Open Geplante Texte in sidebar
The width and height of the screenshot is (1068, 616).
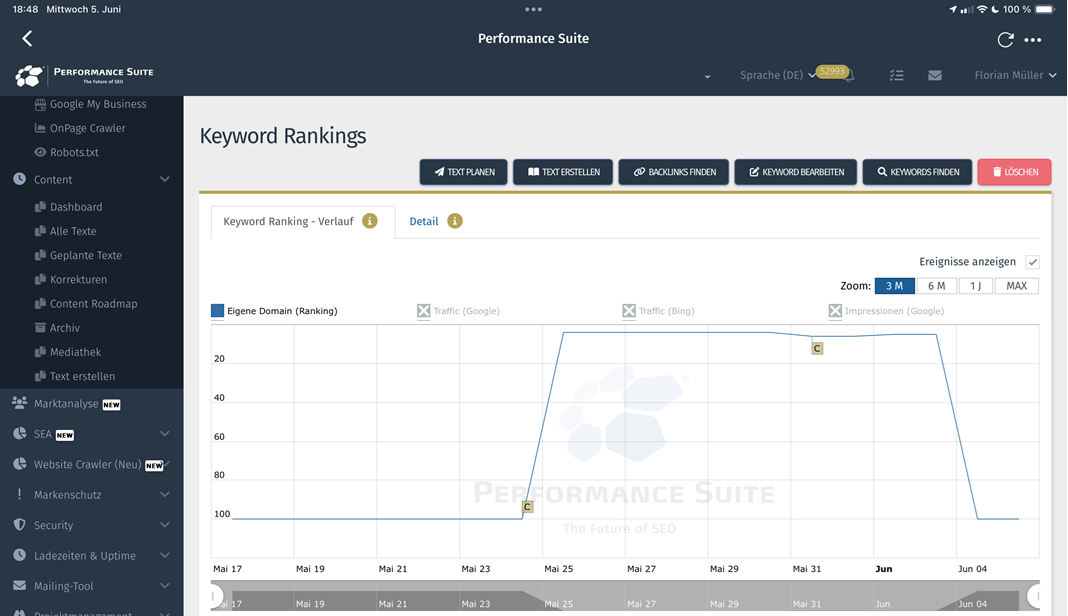pos(86,255)
